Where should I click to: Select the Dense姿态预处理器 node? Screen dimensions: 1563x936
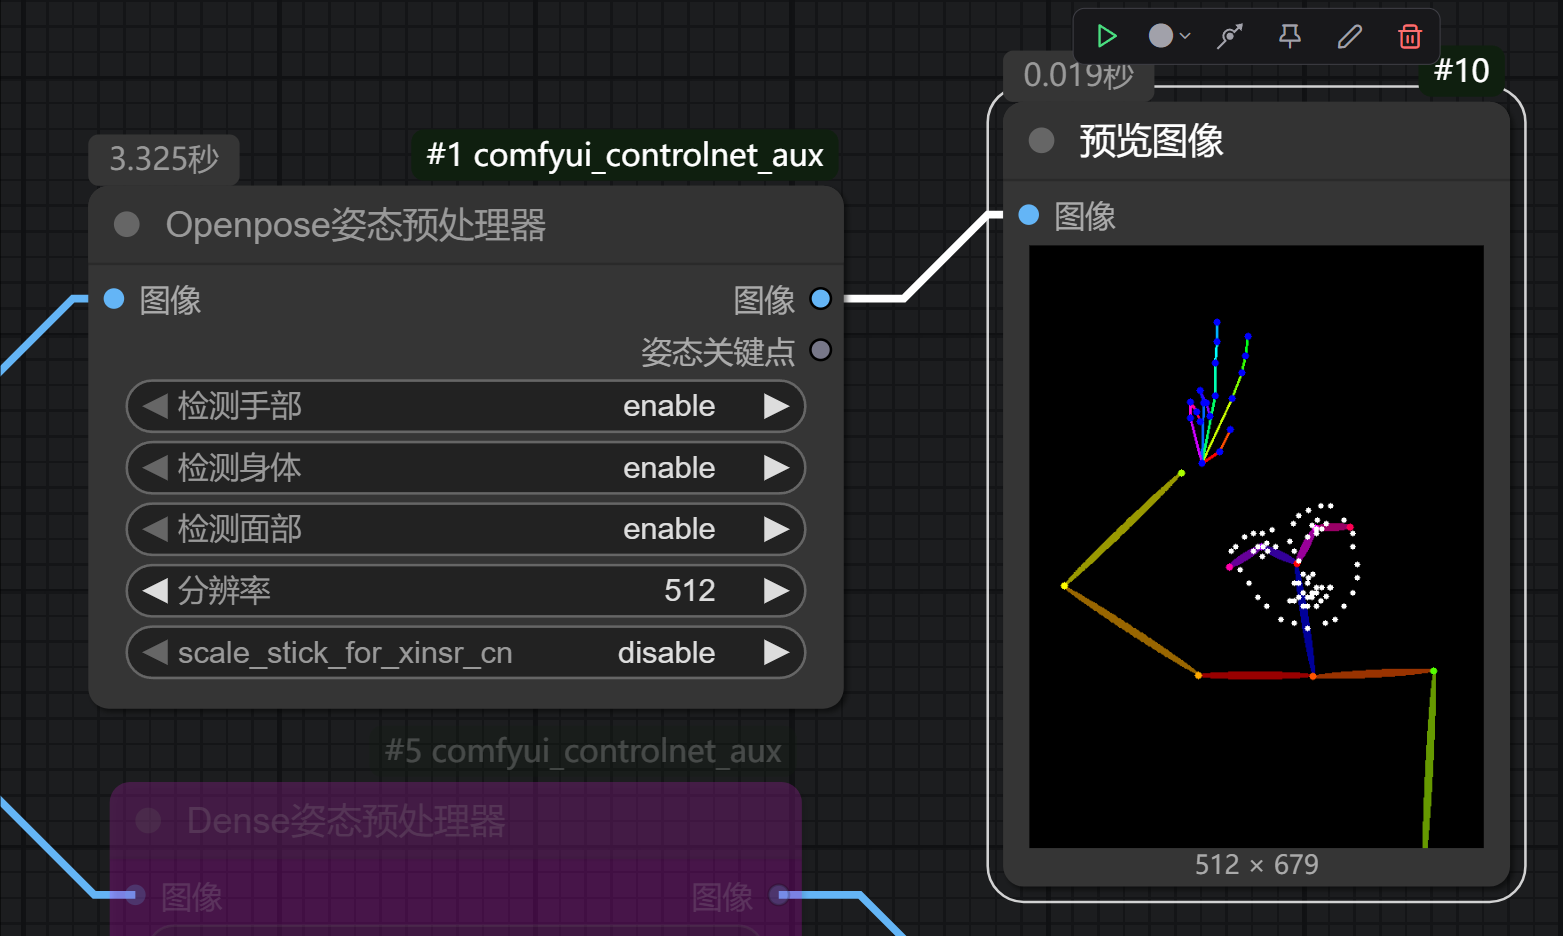click(347, 821)
